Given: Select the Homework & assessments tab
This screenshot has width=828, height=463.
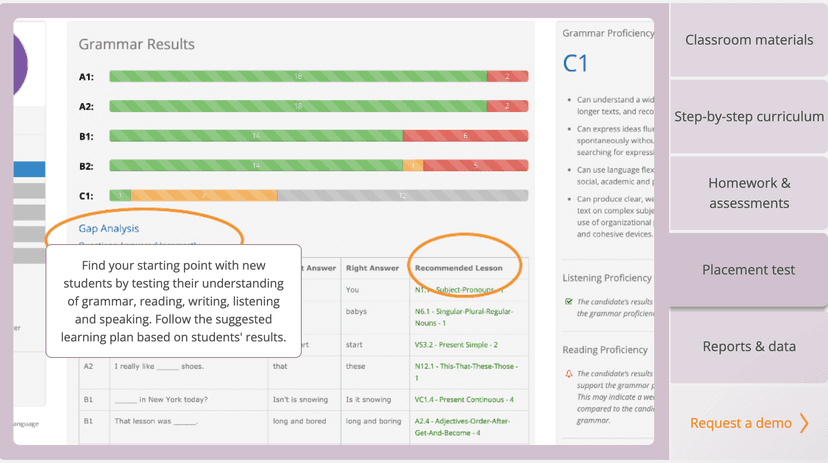Looking at the screenshot, I should [x=748, y=193].
